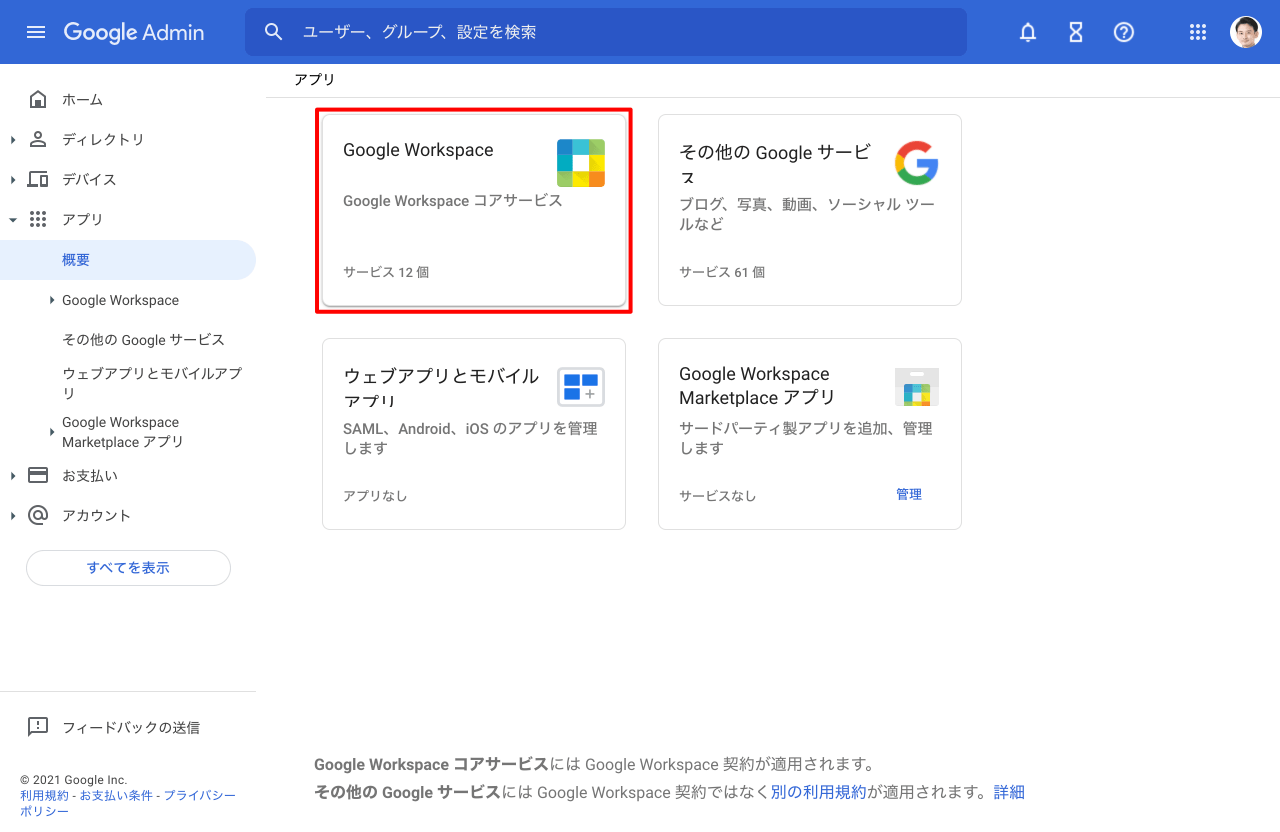Expand the ディレクトリ section arrow
Image resolution: width=1280 pixels, height=832 pixels.
[x=13, y=139]
